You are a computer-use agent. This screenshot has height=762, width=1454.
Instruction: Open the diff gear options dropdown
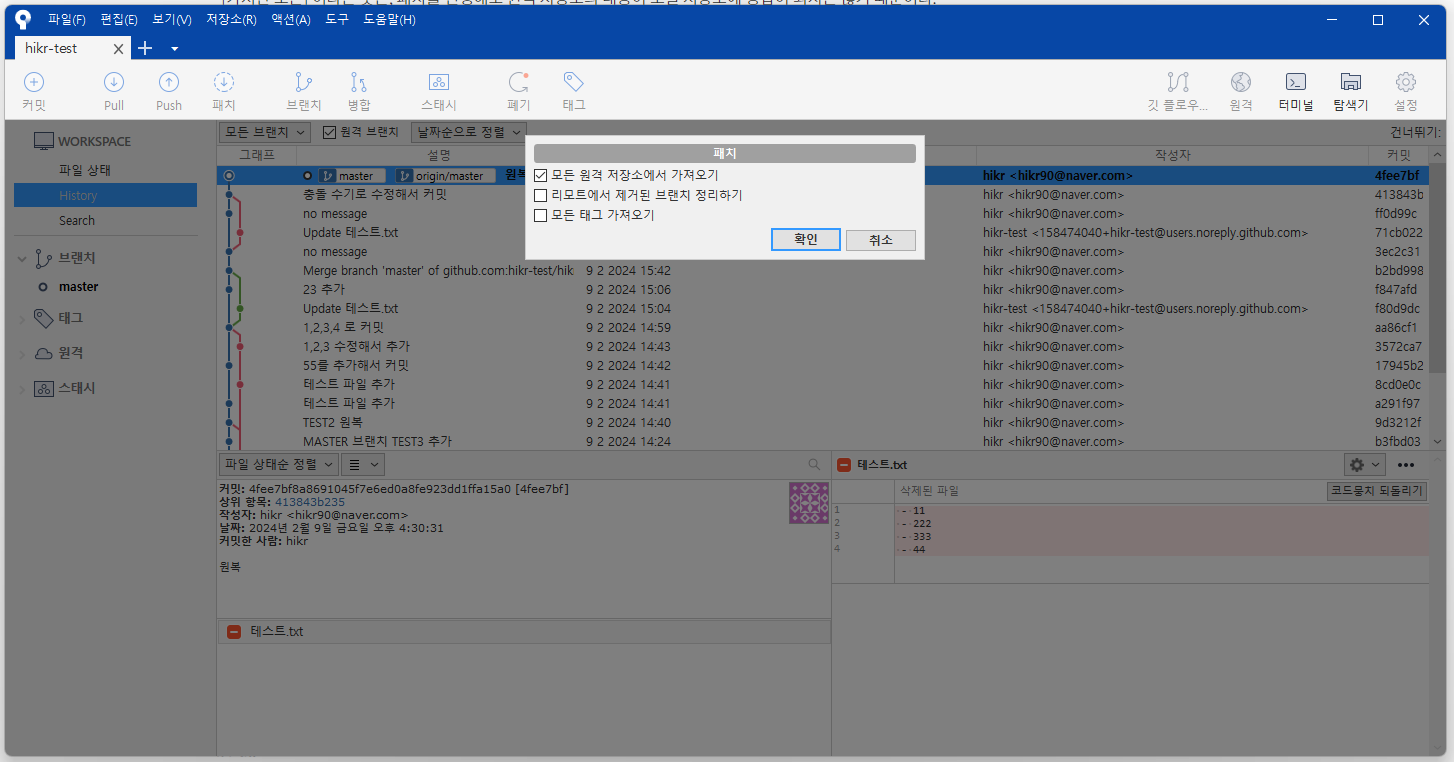point(1364,465)
